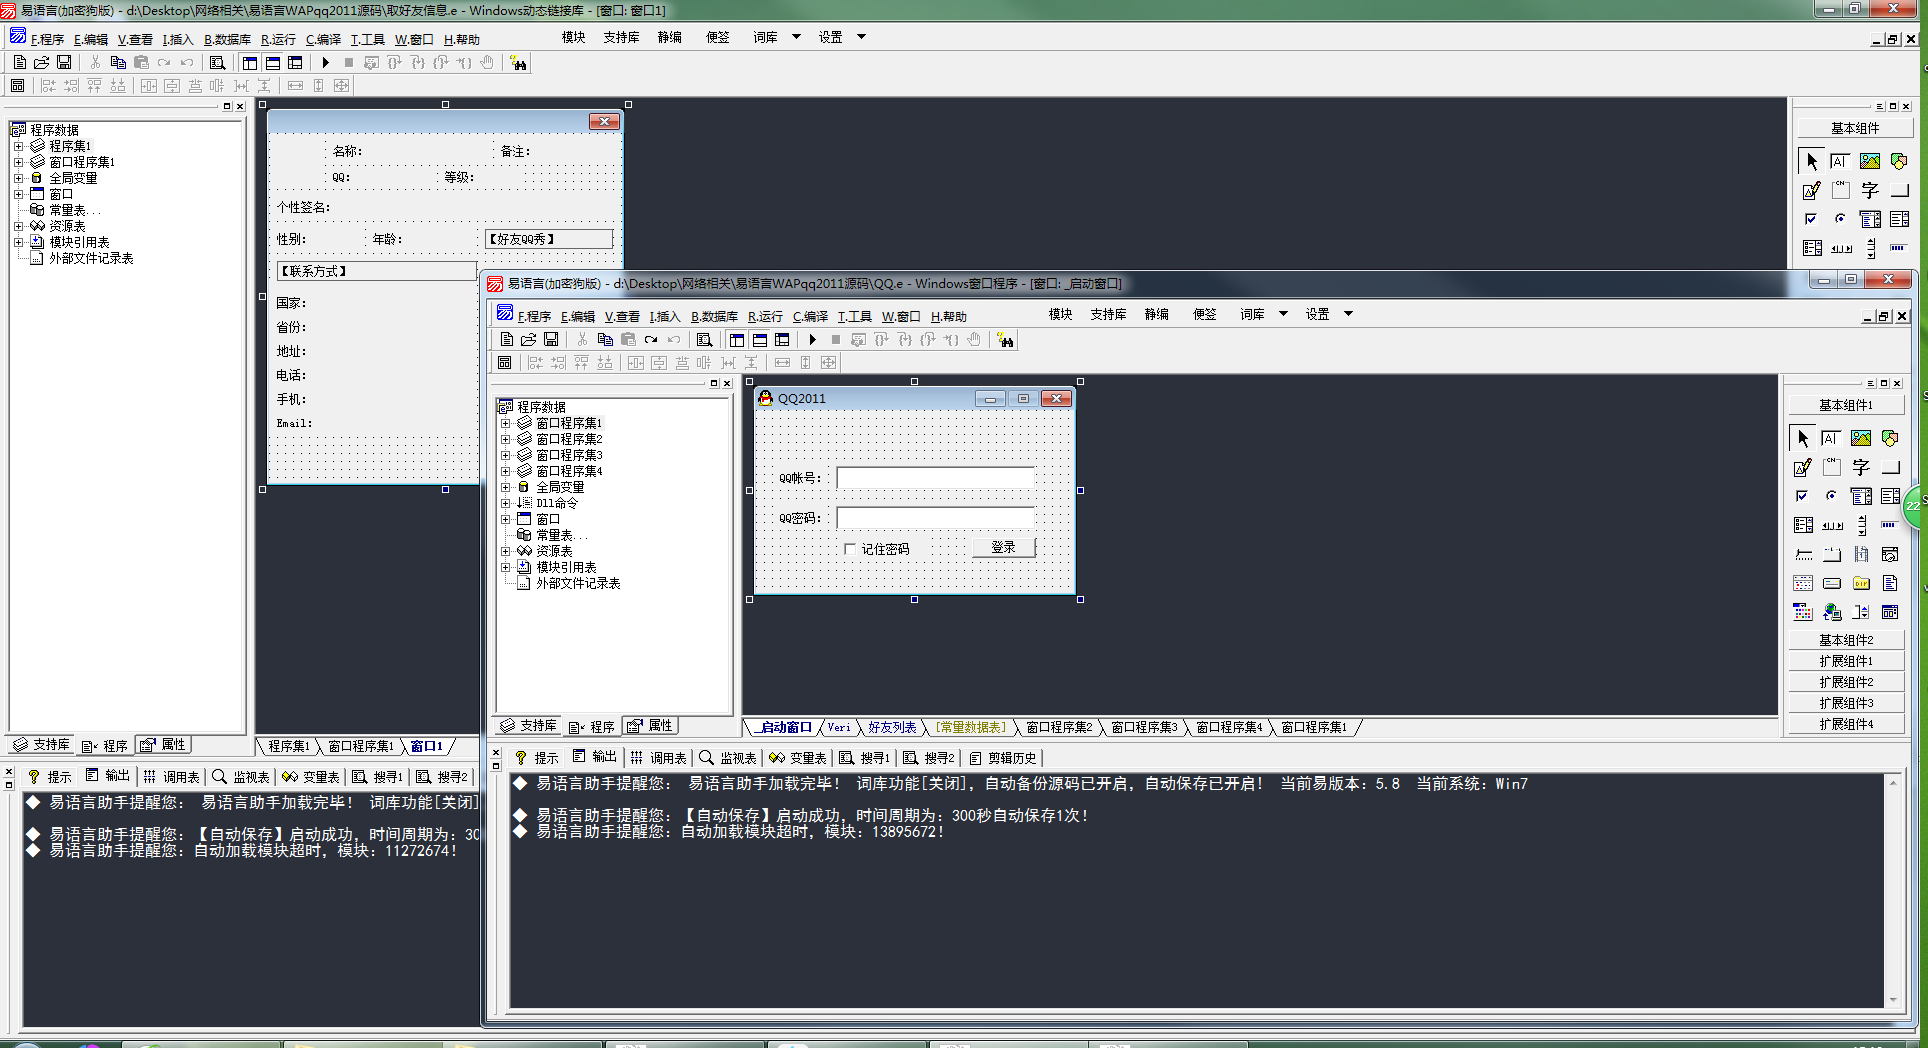The width and height of the screenshot is (1928, 1048).
Task: Click the Copy icon in QQ.e window toolbar
Action: [605, 340]
